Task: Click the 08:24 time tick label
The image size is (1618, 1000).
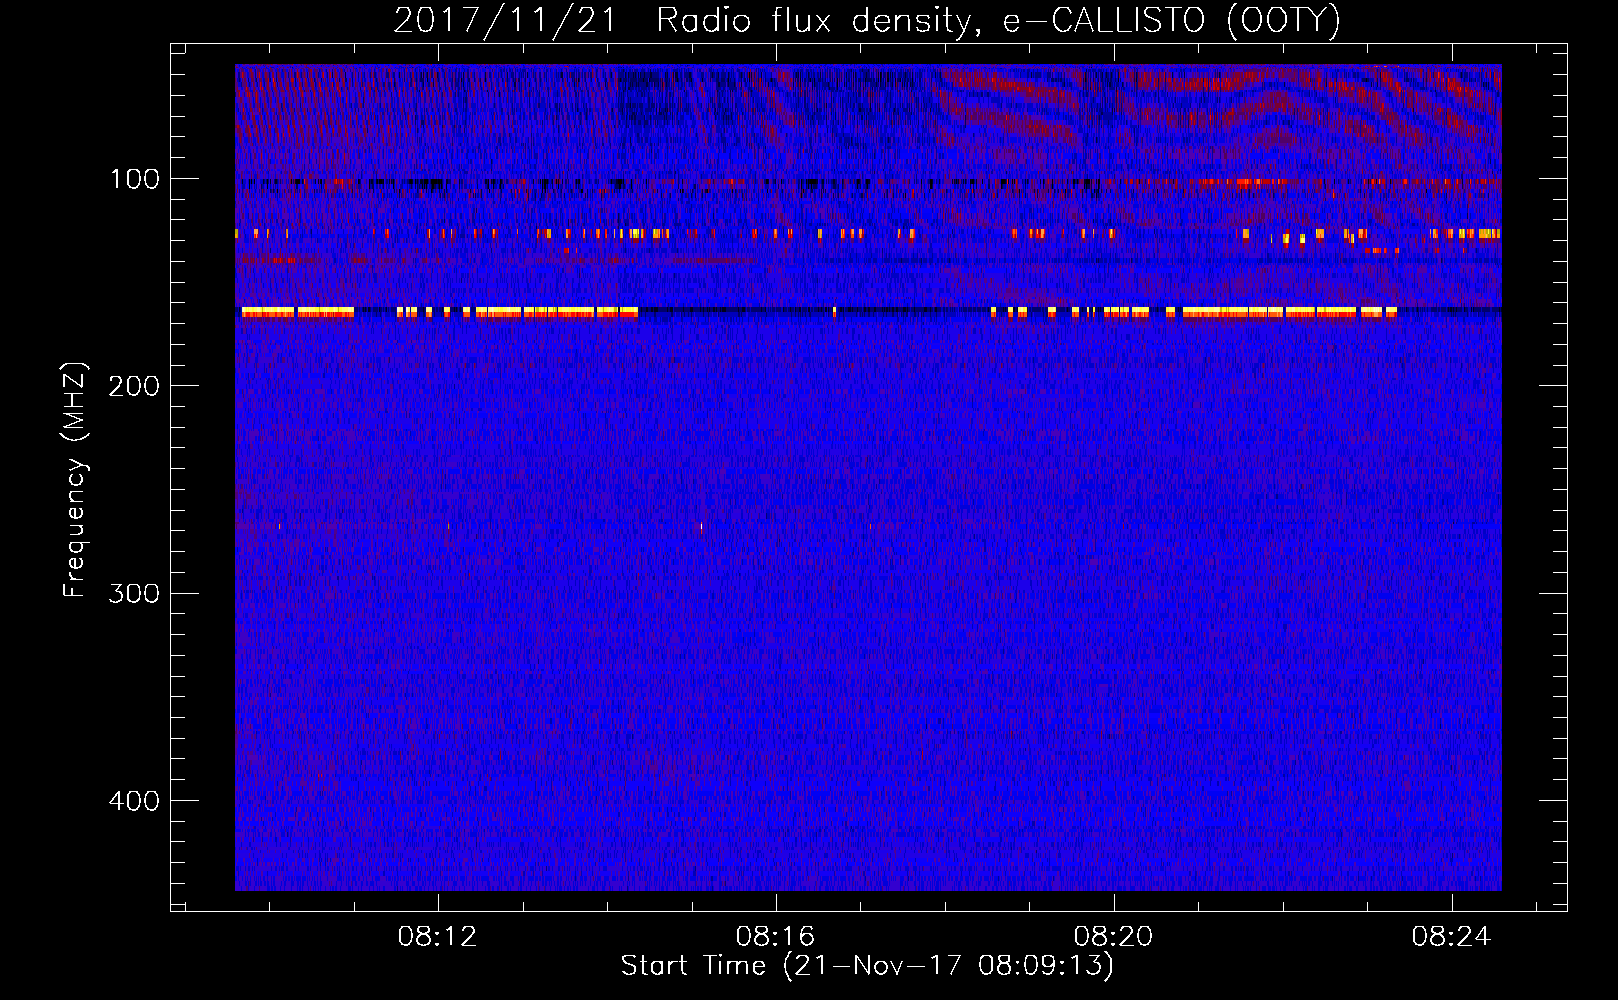Action: point(1451,936)
